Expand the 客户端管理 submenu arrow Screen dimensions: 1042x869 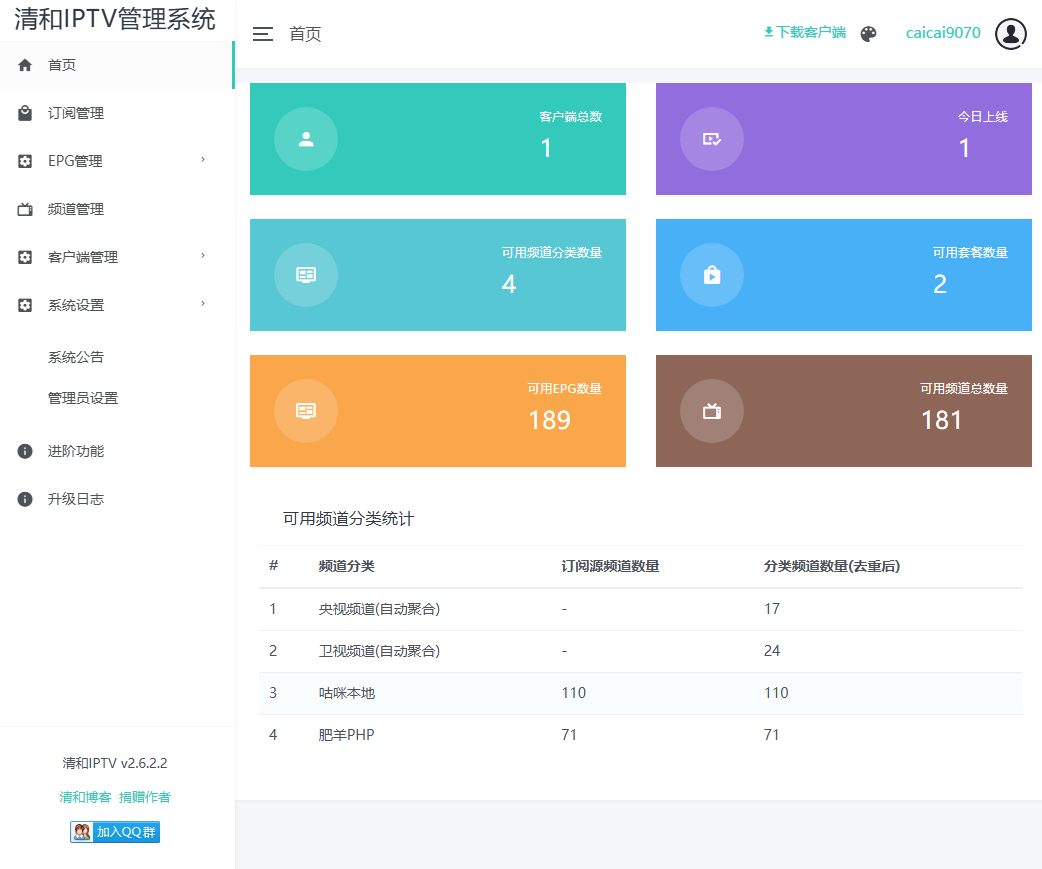203,256
